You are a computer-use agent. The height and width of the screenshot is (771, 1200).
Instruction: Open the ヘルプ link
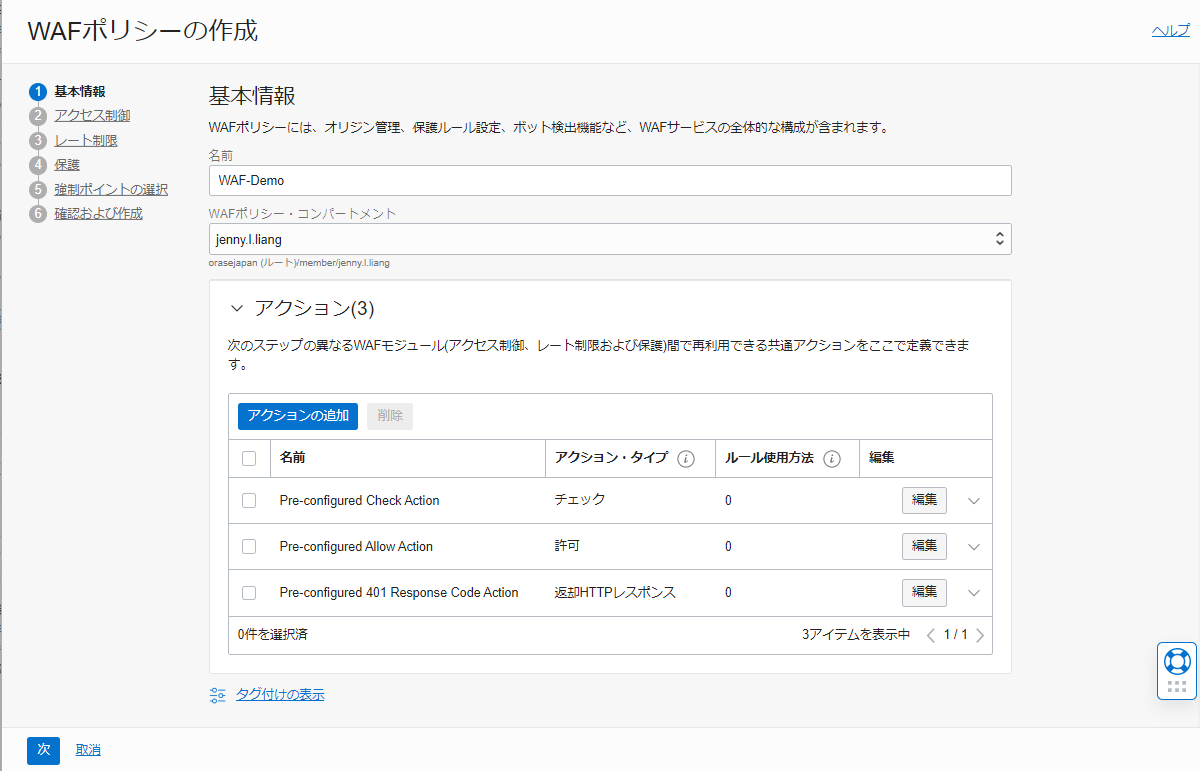coord(1170,31)
